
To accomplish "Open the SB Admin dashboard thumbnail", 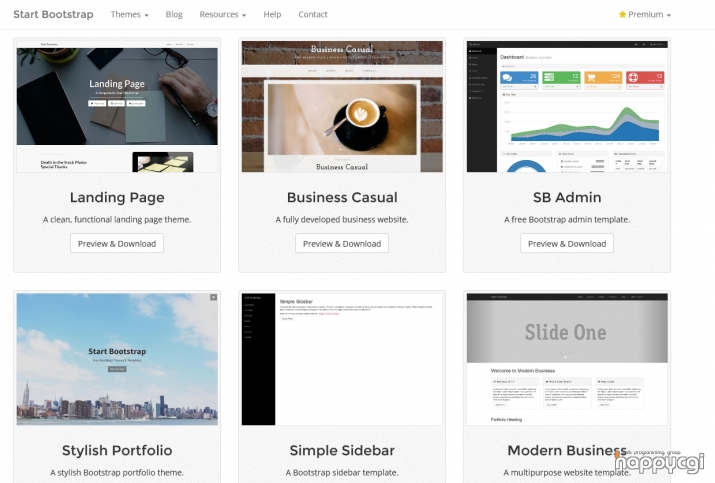I will (x=567, y=107).
